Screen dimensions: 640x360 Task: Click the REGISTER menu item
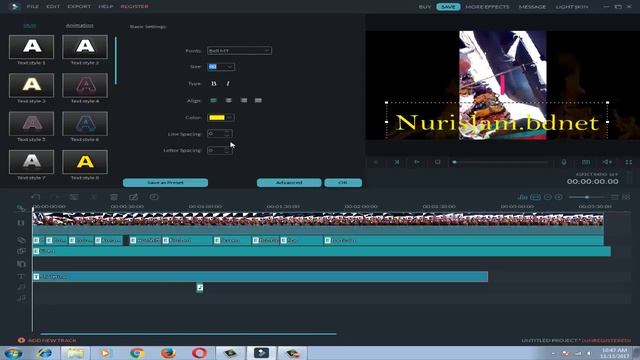click(134, 7)
